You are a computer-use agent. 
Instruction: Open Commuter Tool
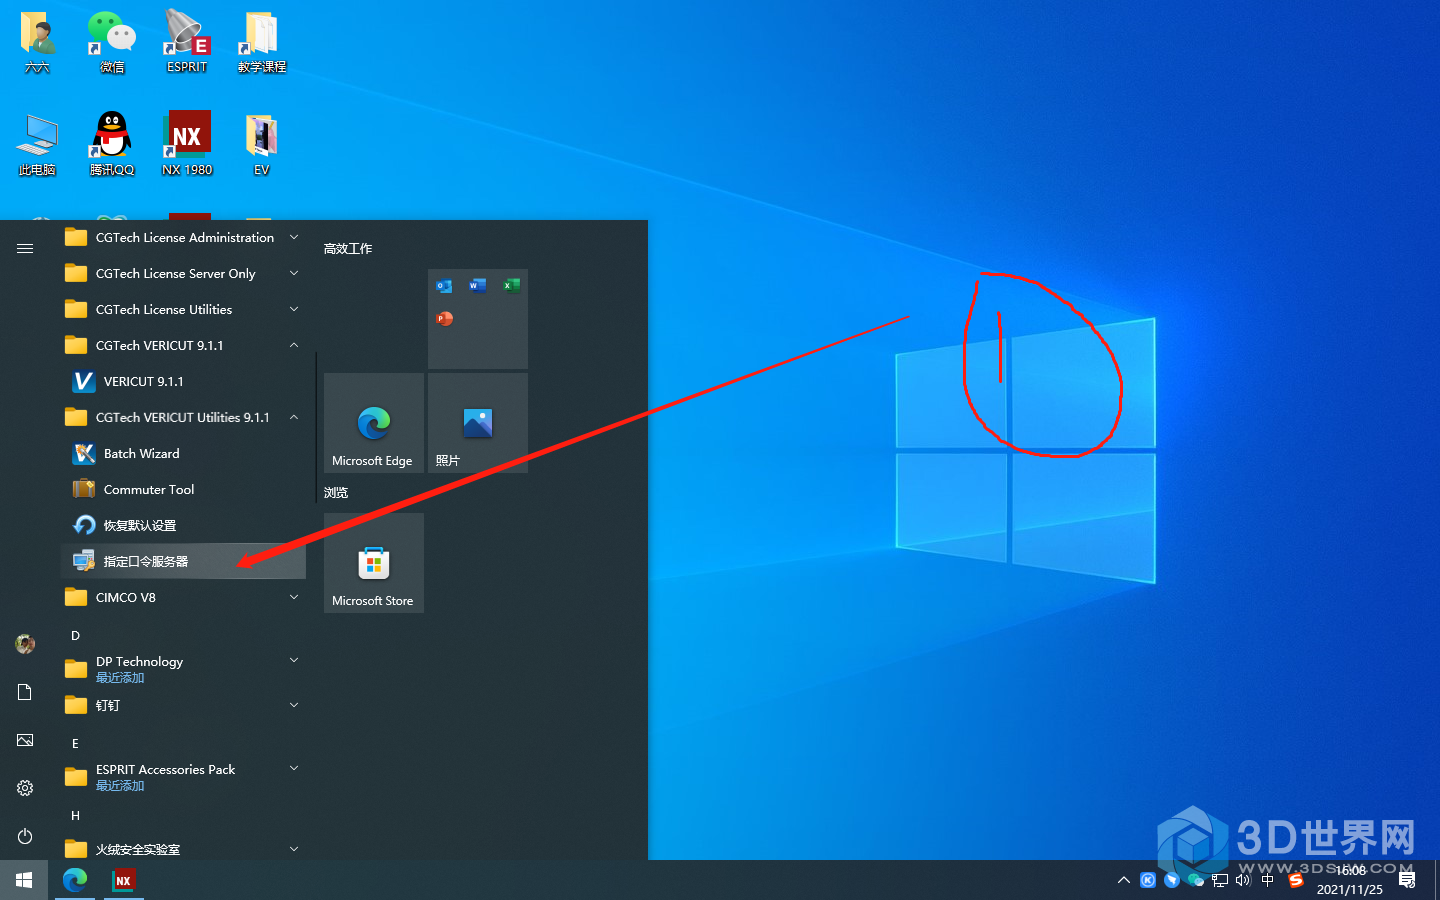click(x=183, y=489)
